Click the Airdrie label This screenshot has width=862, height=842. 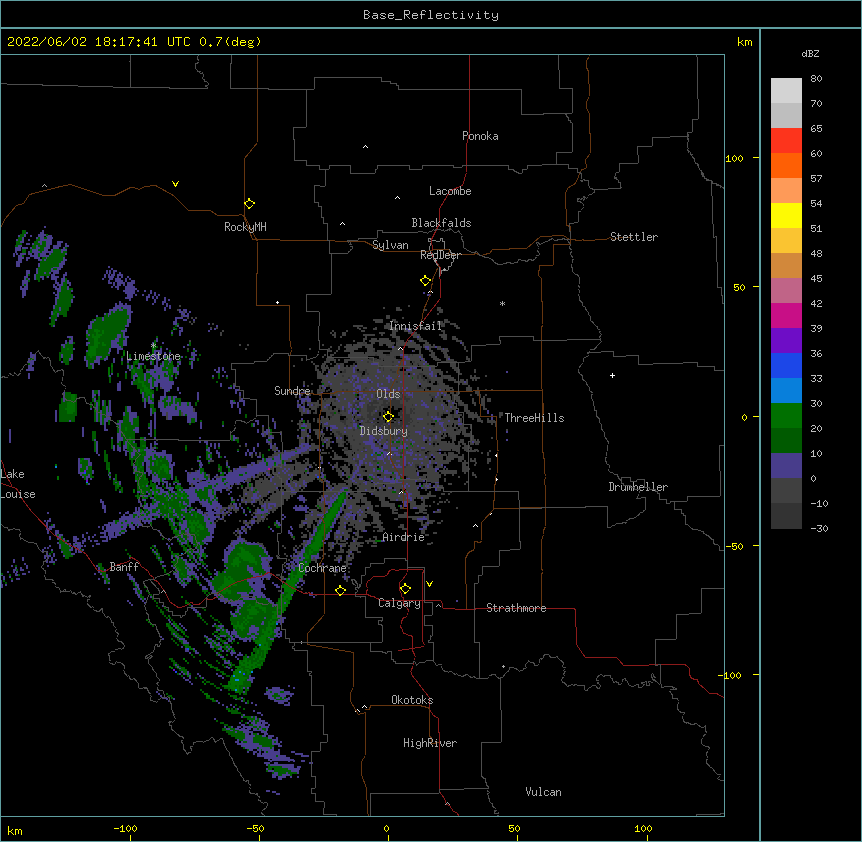click(x=404, y=537)
